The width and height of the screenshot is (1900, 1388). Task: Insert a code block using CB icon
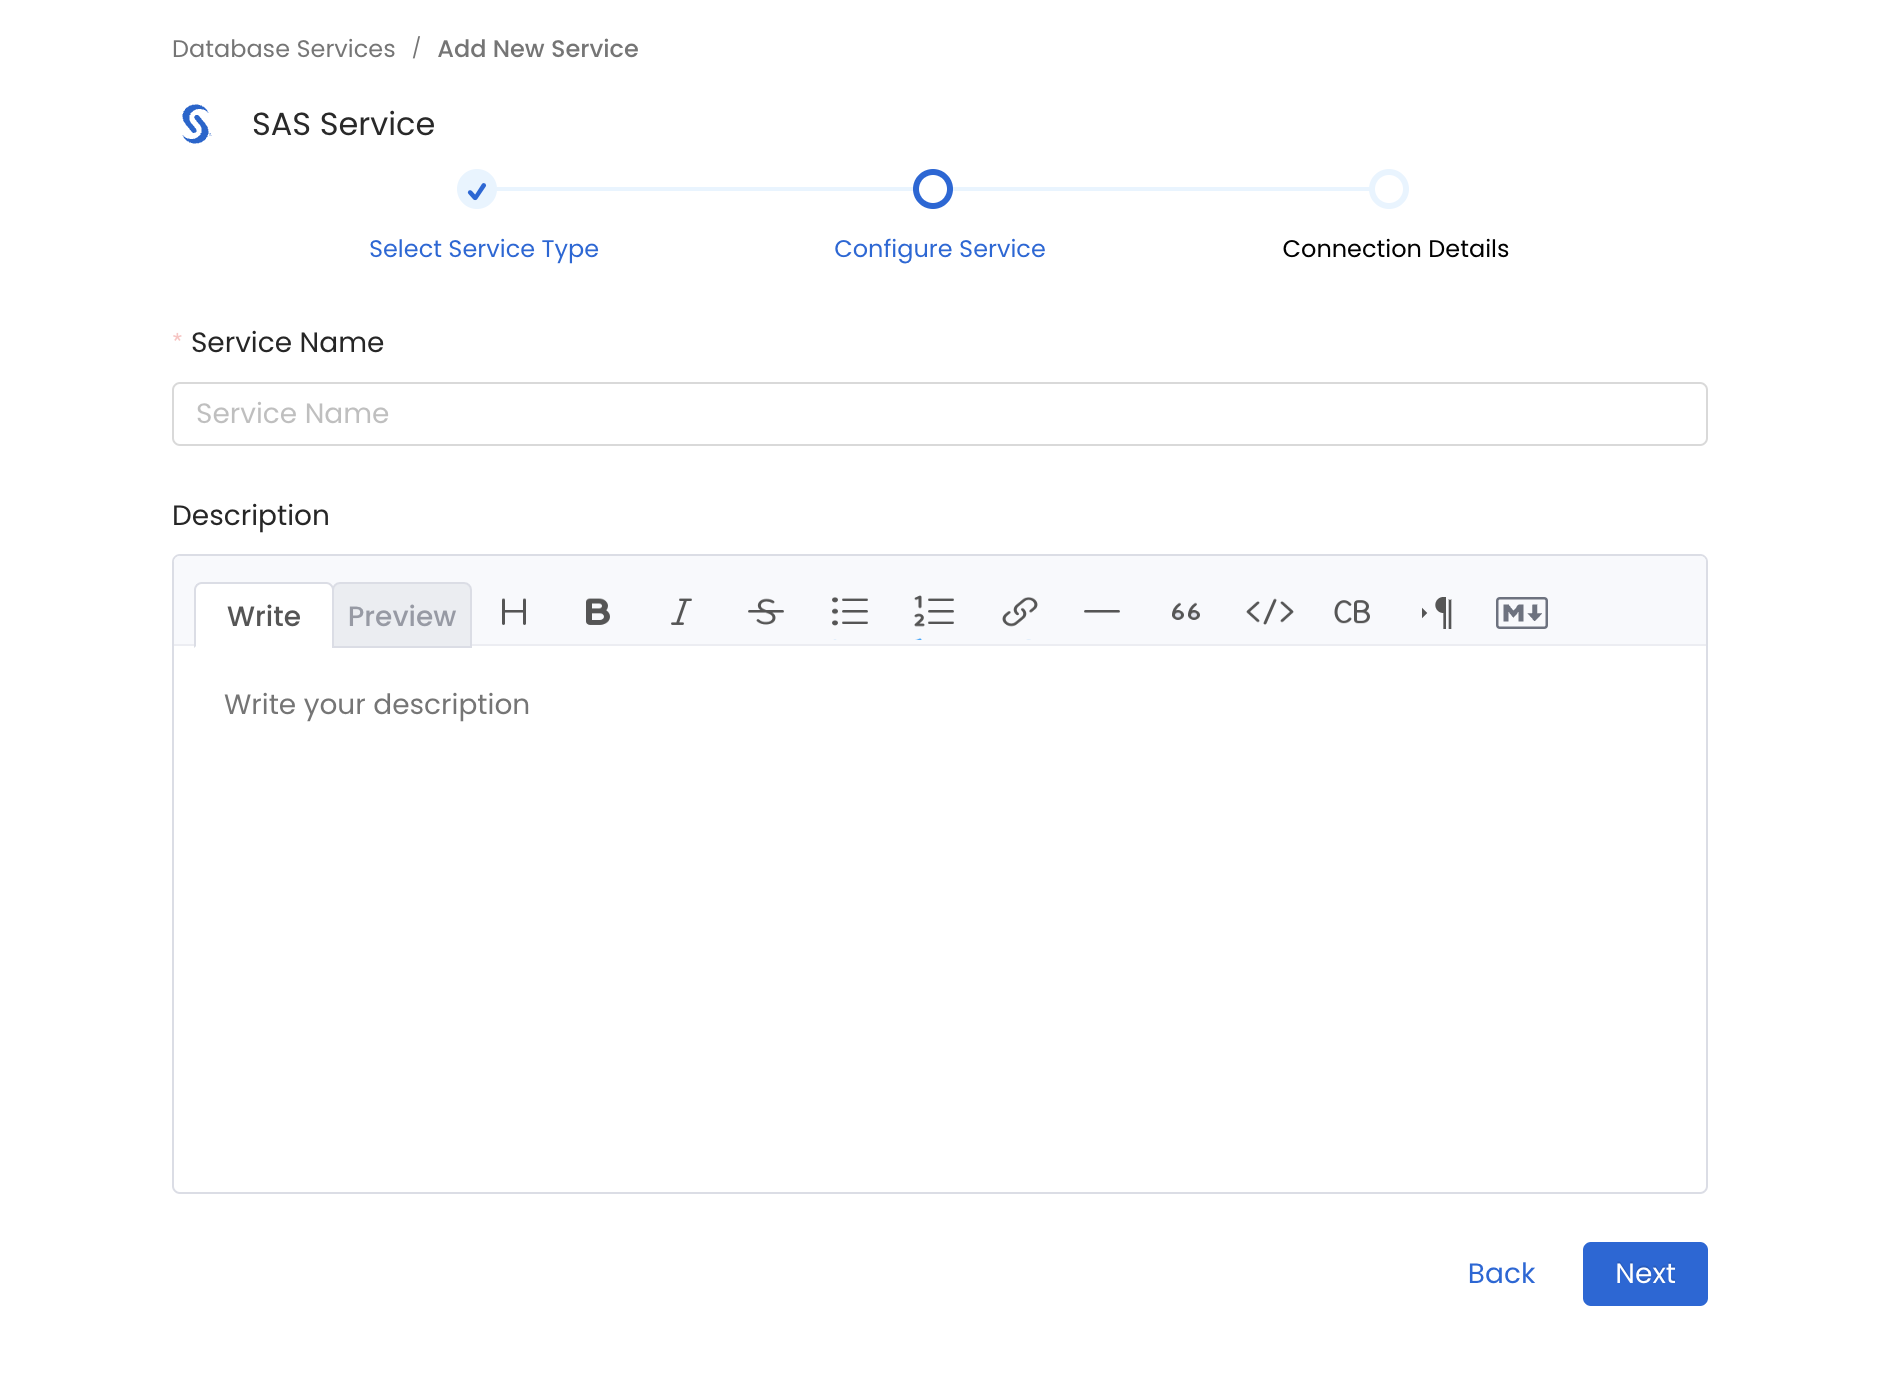(x=1352, y=613)
